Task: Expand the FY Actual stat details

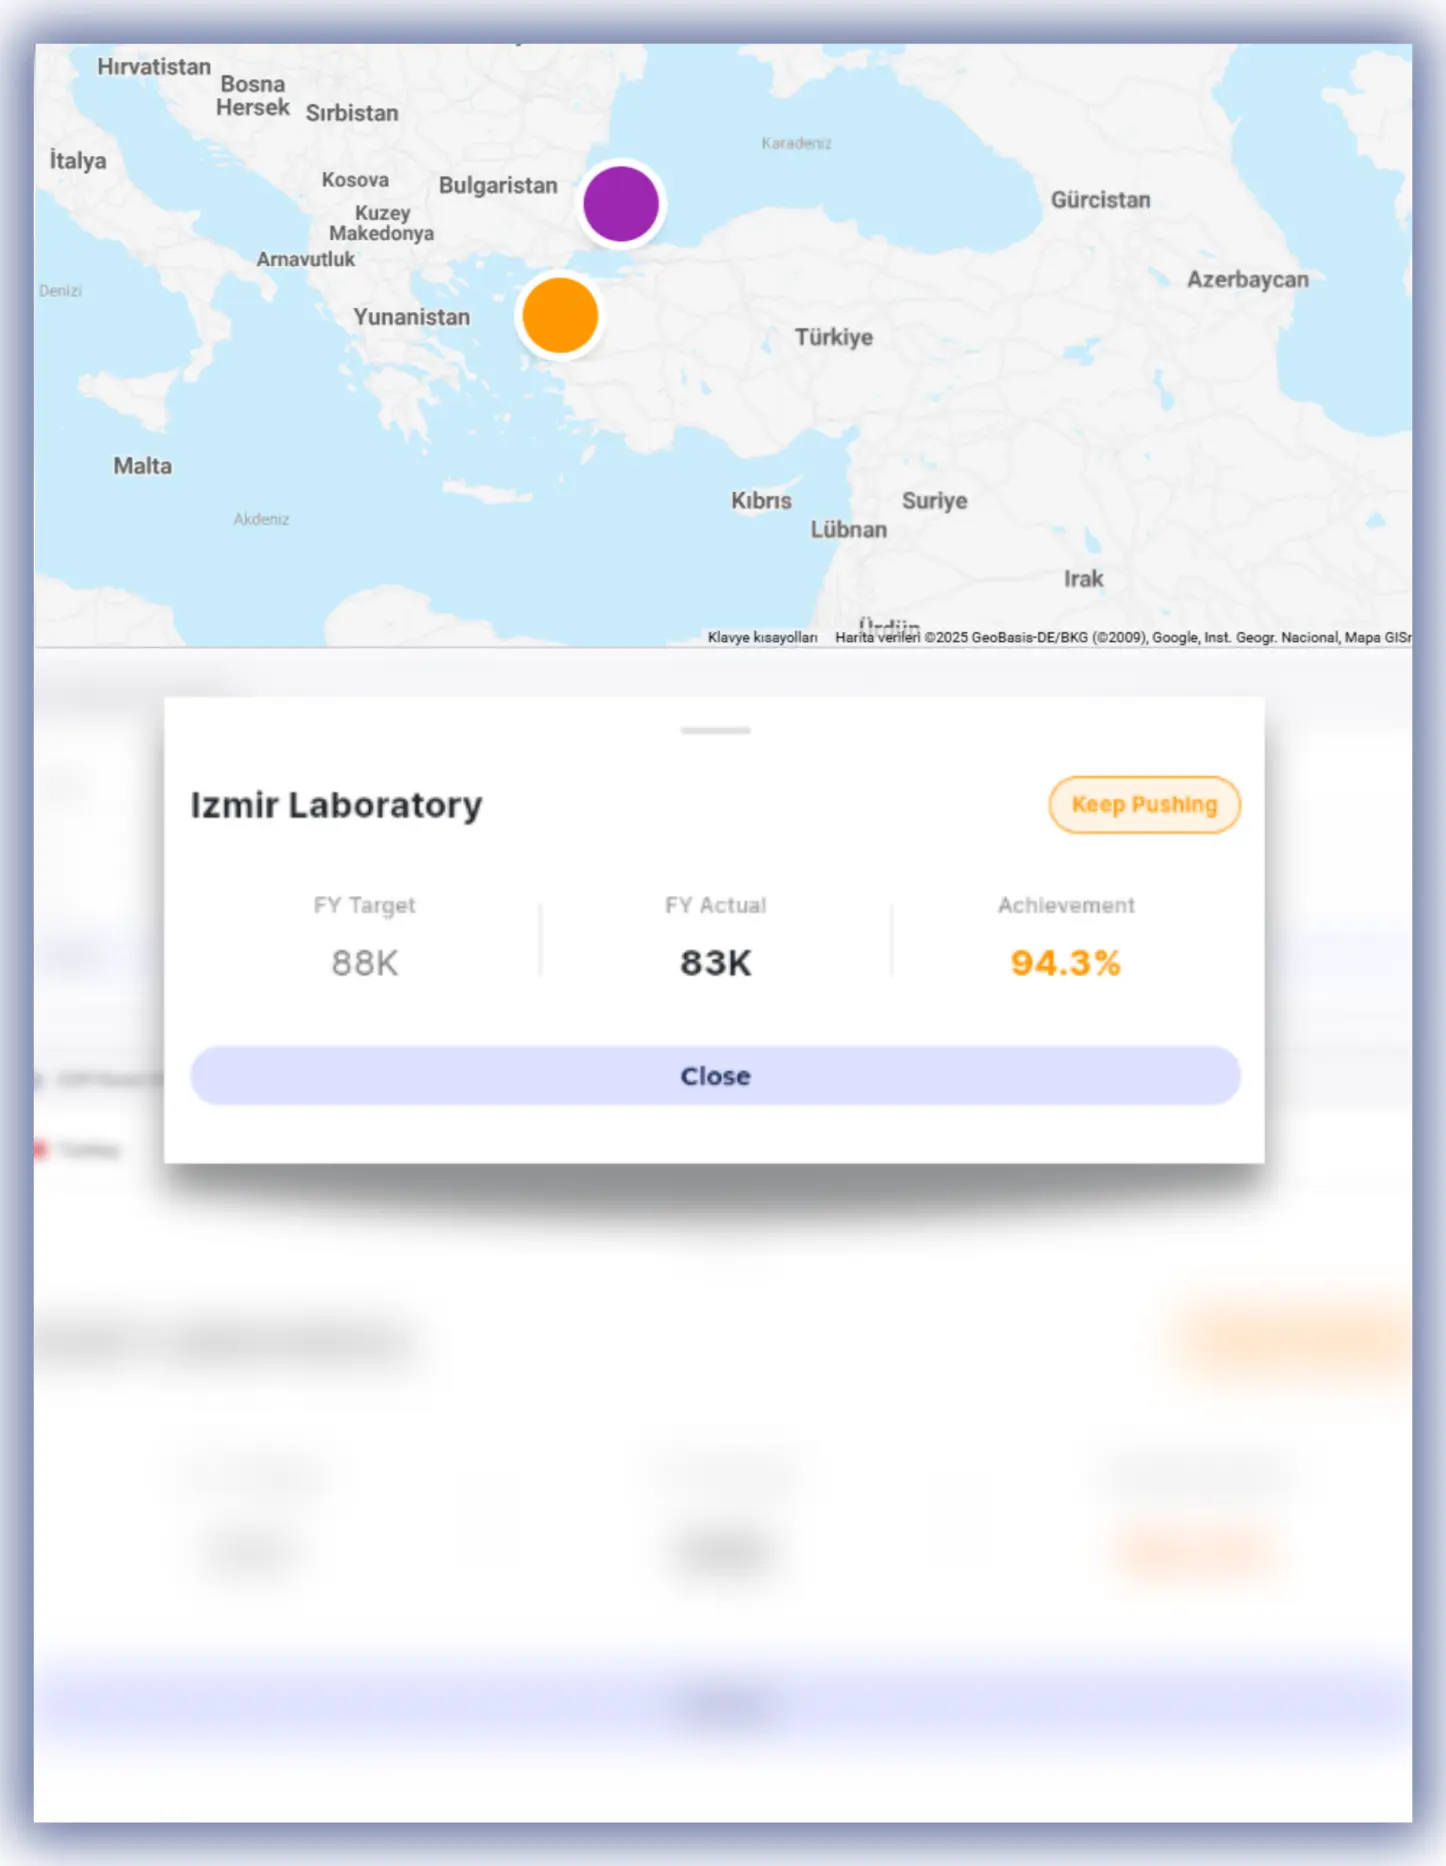Action: point(715,935)
